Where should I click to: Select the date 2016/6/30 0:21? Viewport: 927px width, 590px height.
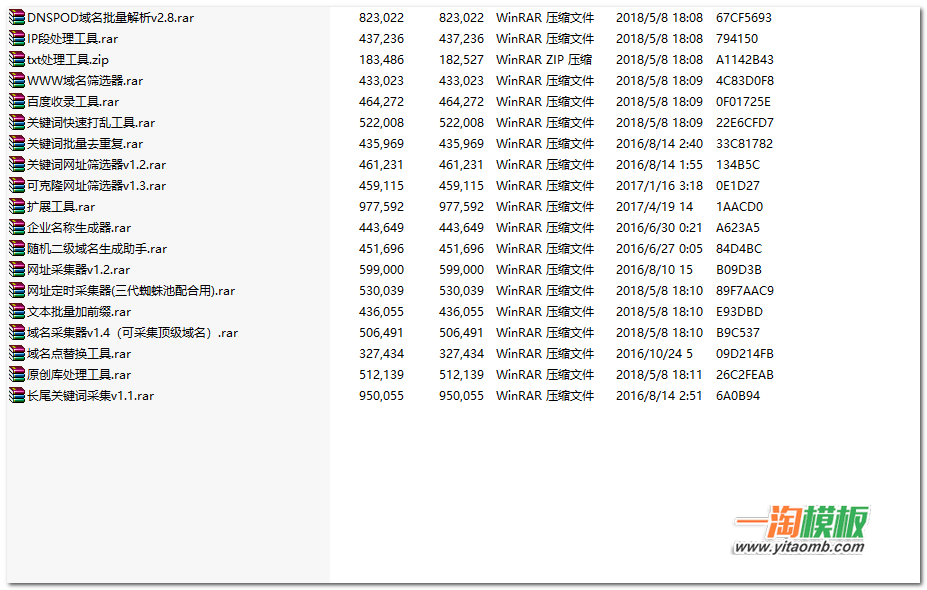click(x=659, y=228)
